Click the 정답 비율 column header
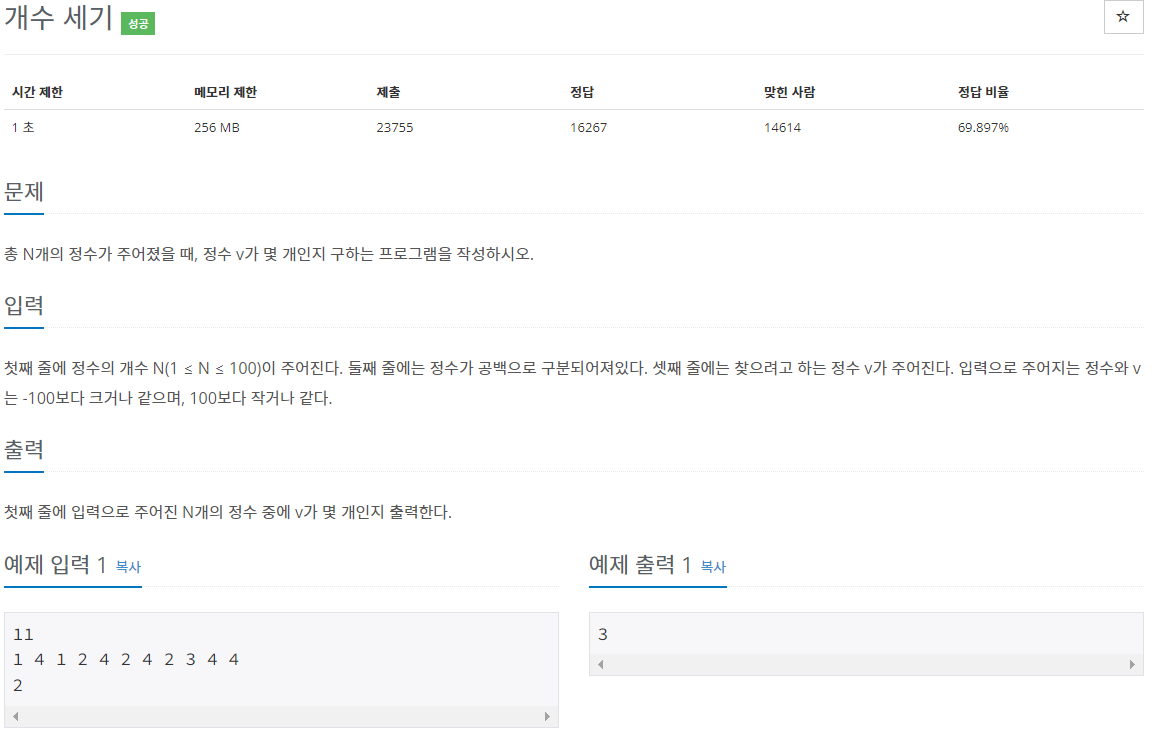 pos(983,92)
